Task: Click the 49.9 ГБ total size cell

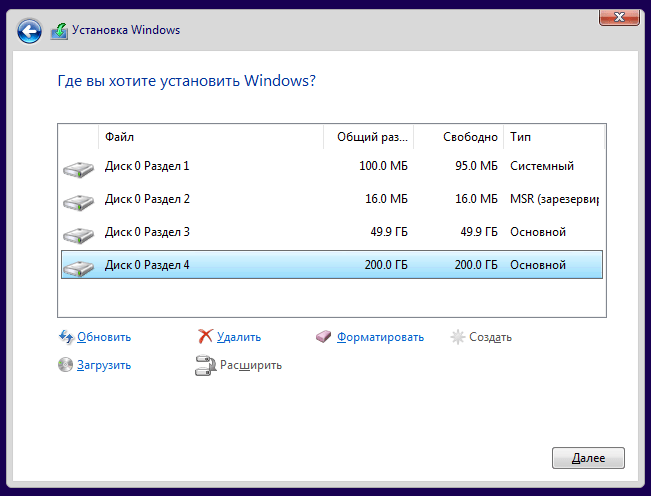Action: (x=389, y=232)
